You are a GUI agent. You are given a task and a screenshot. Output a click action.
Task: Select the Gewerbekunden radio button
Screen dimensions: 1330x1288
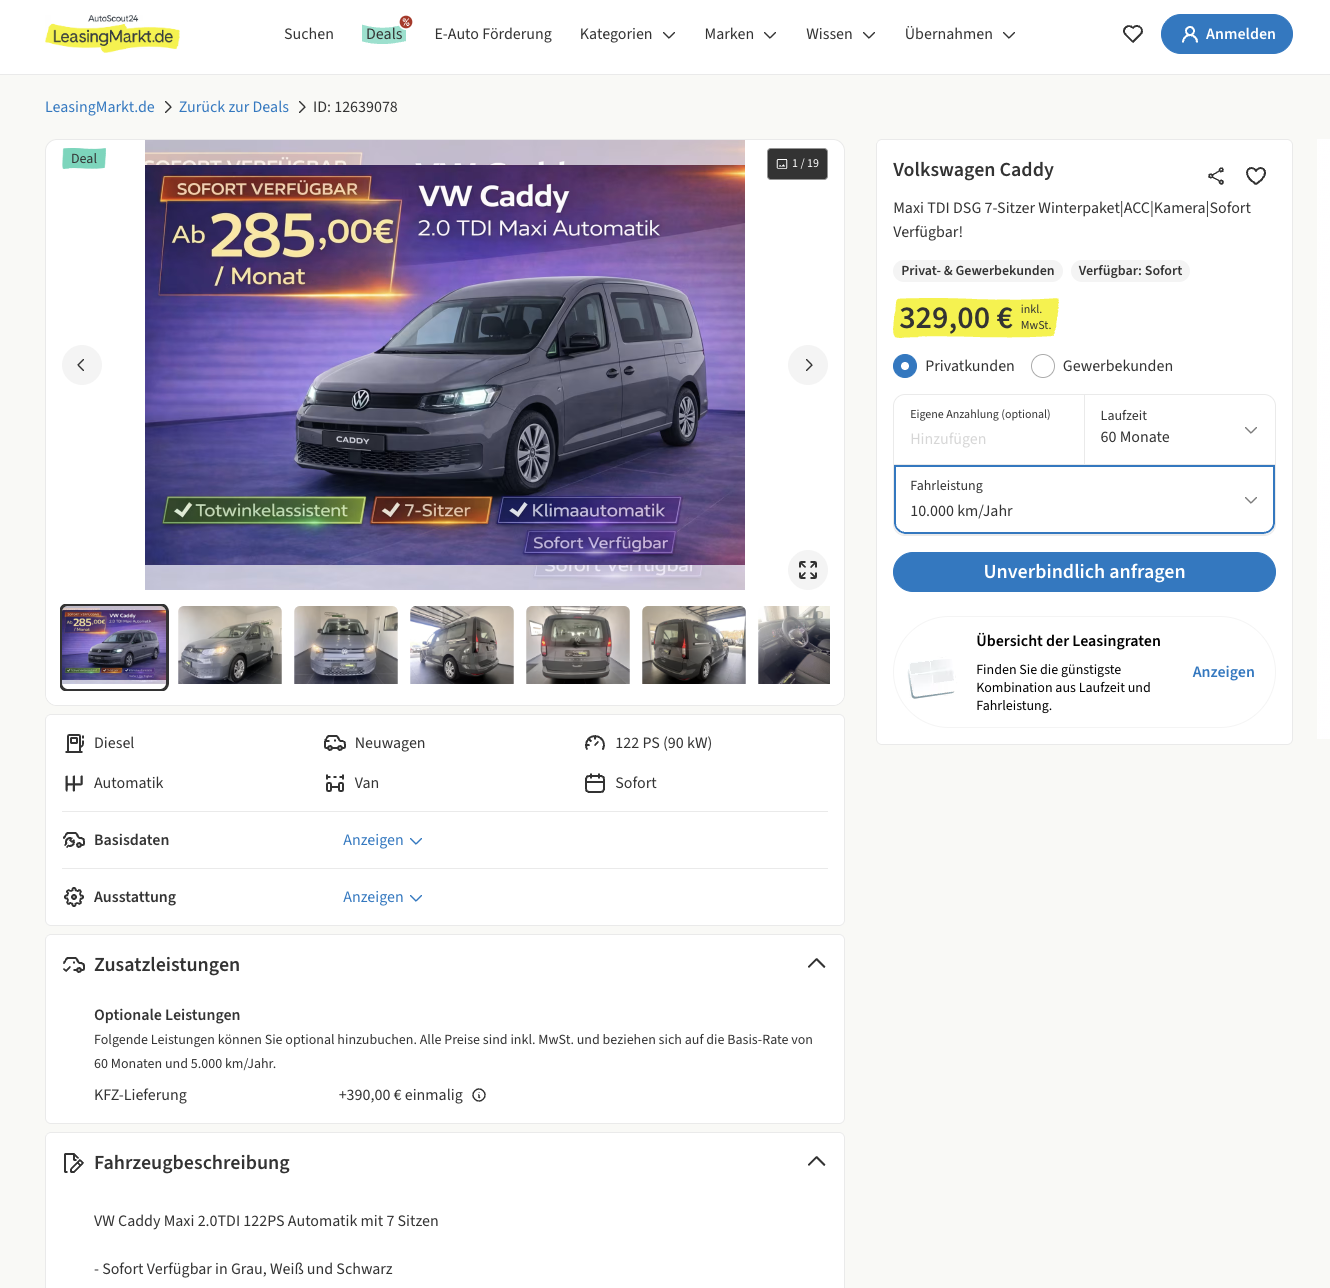pos(1043,366)
